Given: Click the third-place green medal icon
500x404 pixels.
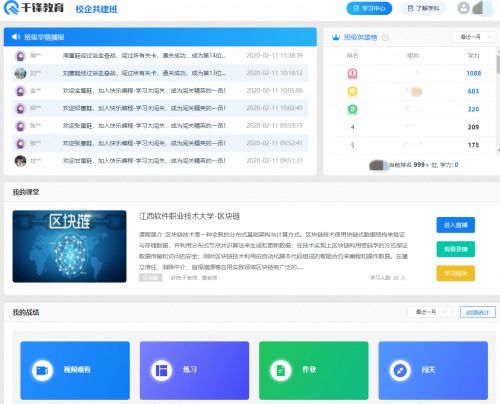Looking at the screenshot, I should [x=352, y=109].
